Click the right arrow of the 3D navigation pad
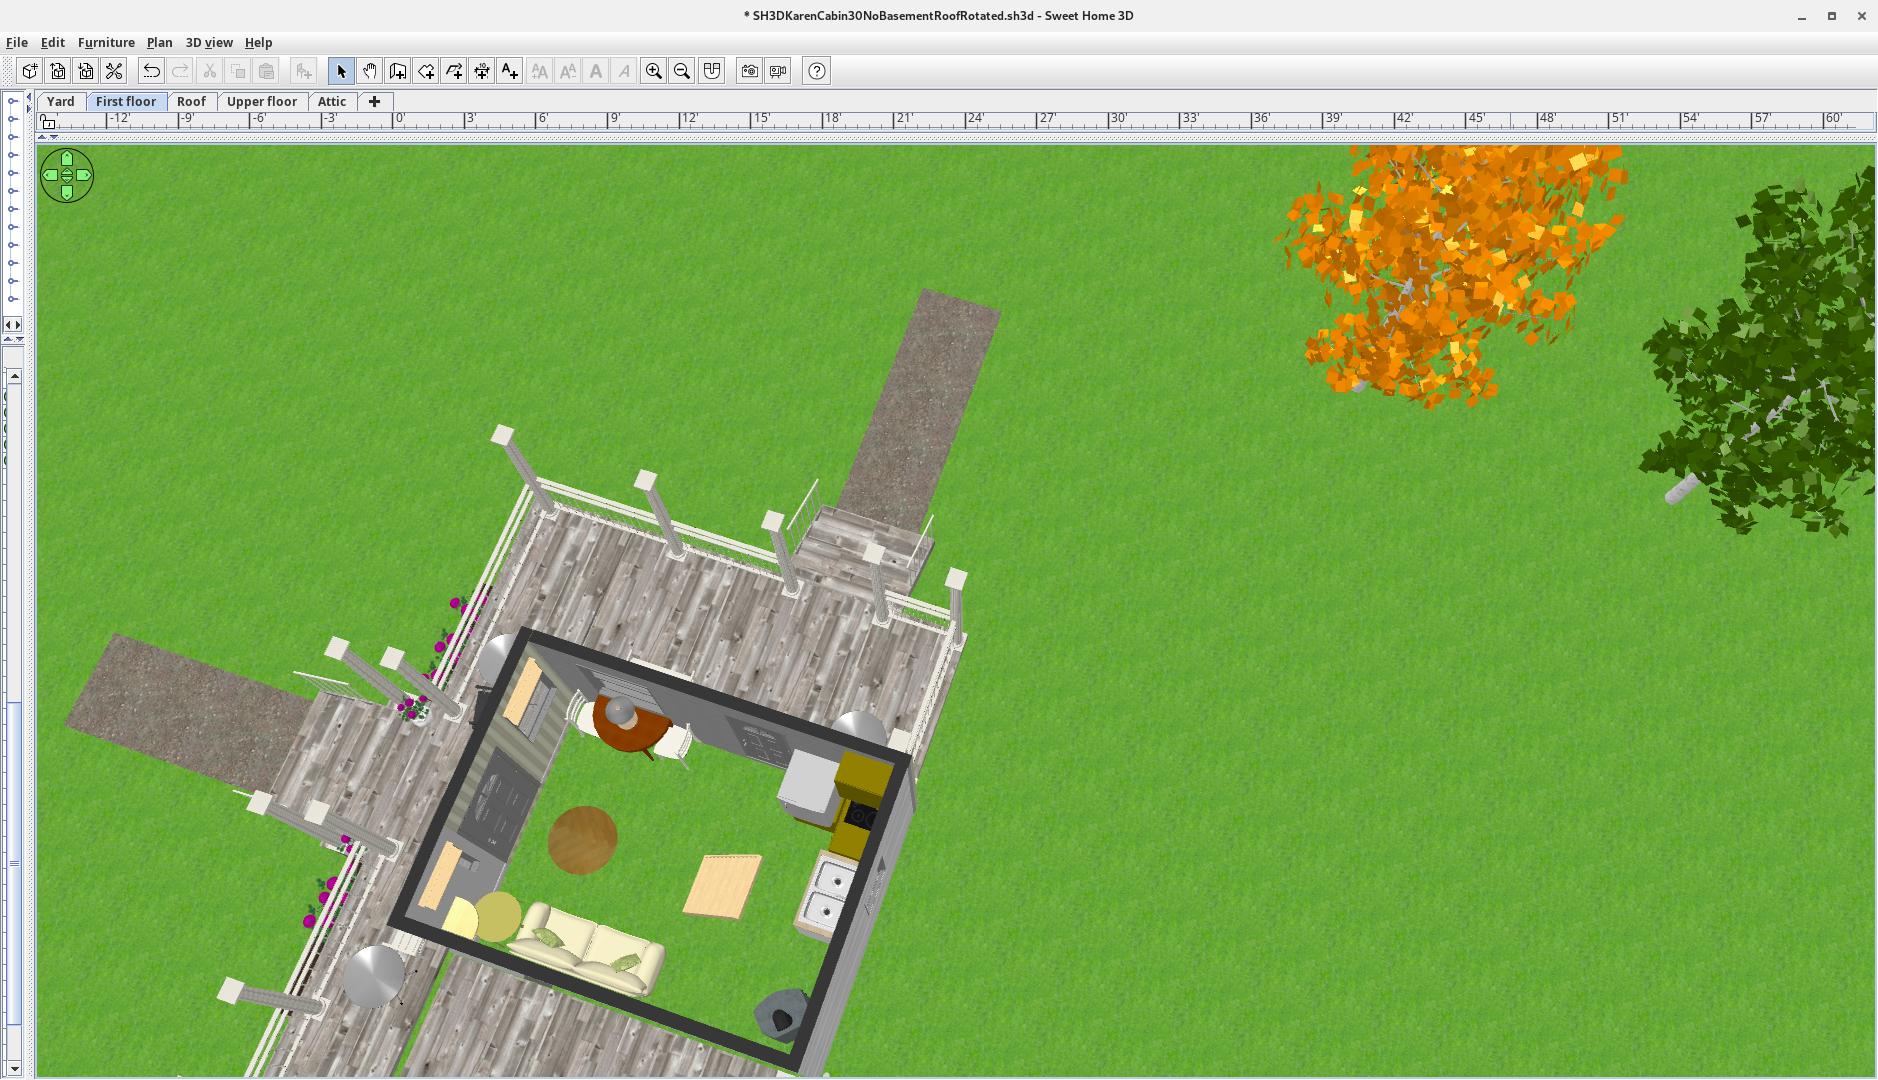Image resolution: width=1878 pixels, height=1080 pixels. (x=84, y=176)
